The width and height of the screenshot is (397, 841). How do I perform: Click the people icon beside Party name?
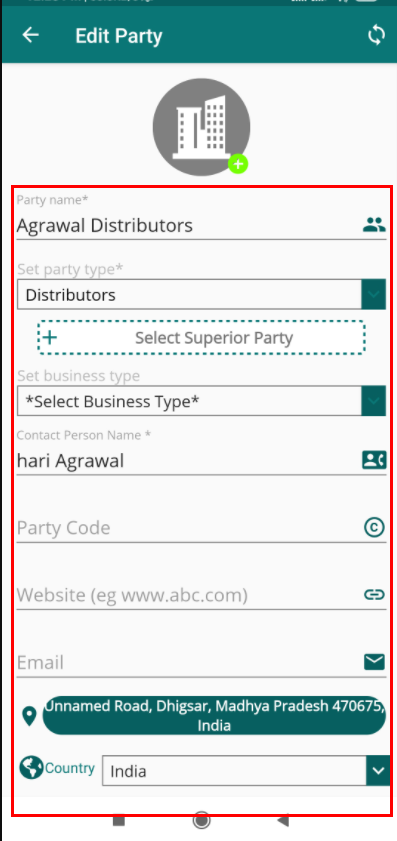click(374, 225)
